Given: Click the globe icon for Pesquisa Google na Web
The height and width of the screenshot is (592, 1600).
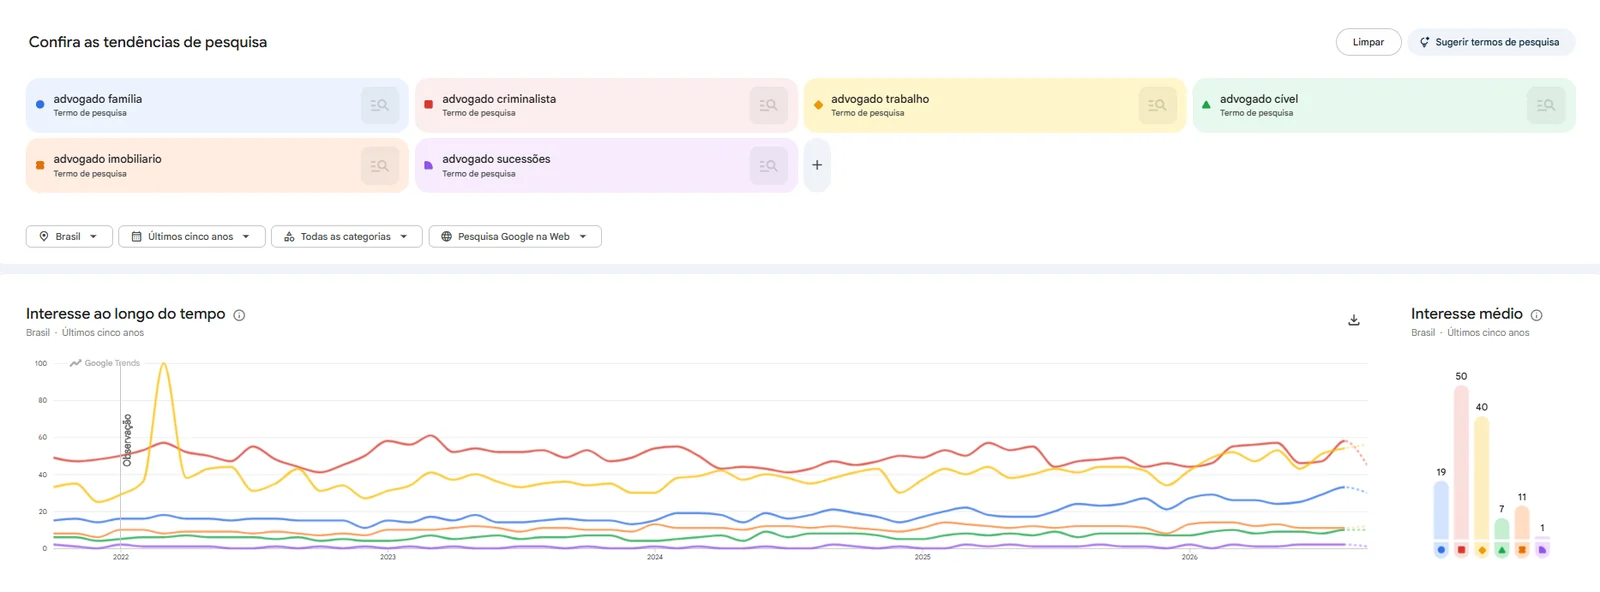Looking at the screenshot, I should (x=447, y=237).
